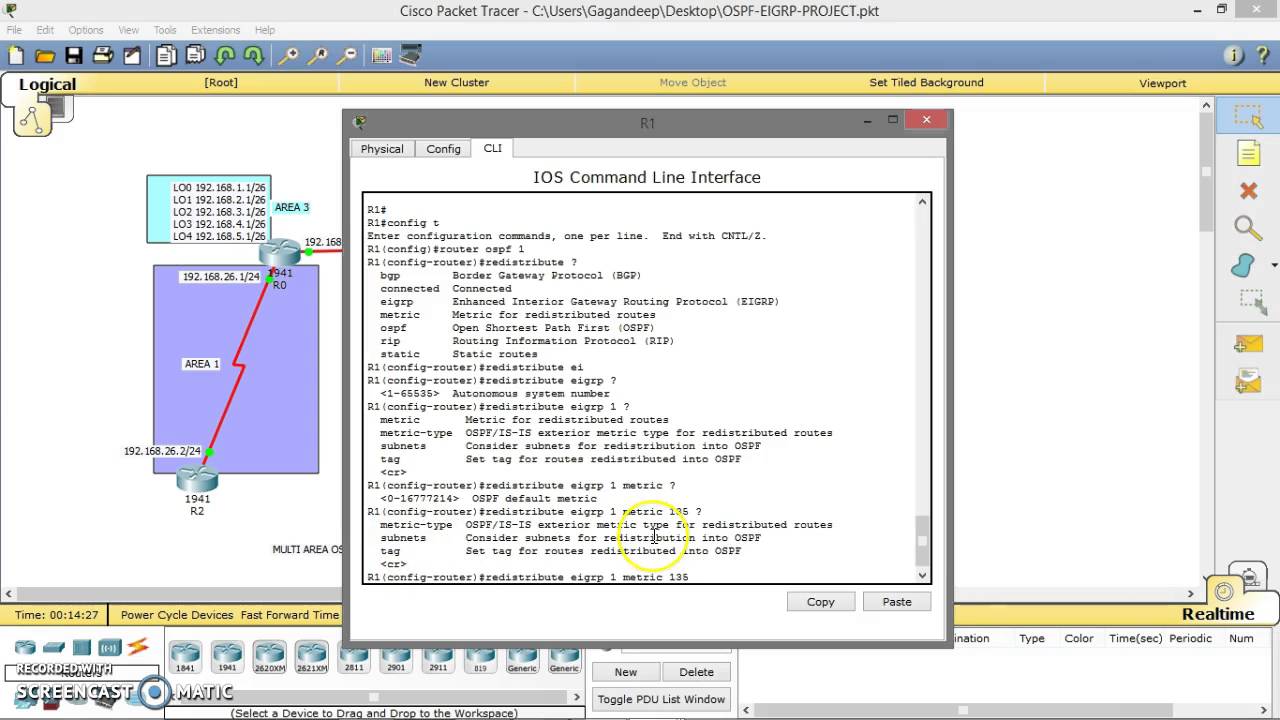The width and height of the screenshot is (1280, 720).
Task: Open a file with the folder icon
Action: 45,56
